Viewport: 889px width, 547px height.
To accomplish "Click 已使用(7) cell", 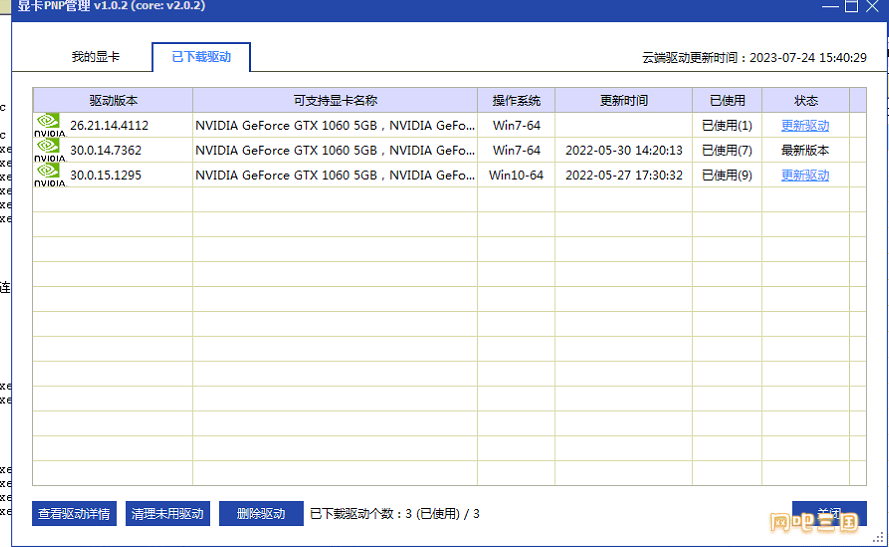I will tap(727, 150).
